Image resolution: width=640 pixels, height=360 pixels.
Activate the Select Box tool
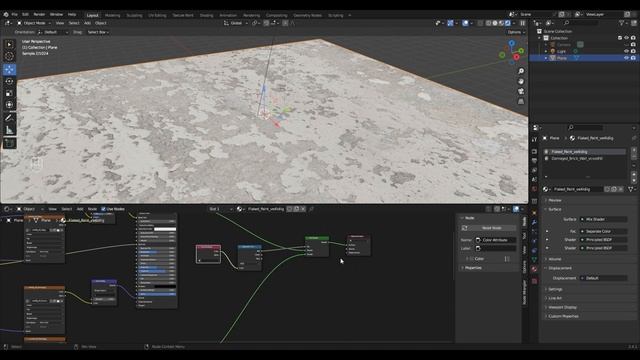(x=9, y=44)
